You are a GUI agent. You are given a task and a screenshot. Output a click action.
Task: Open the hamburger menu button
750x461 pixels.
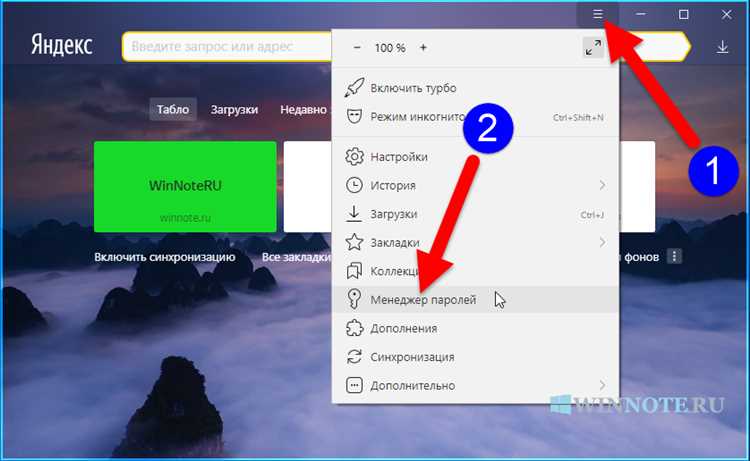point(597,14)
